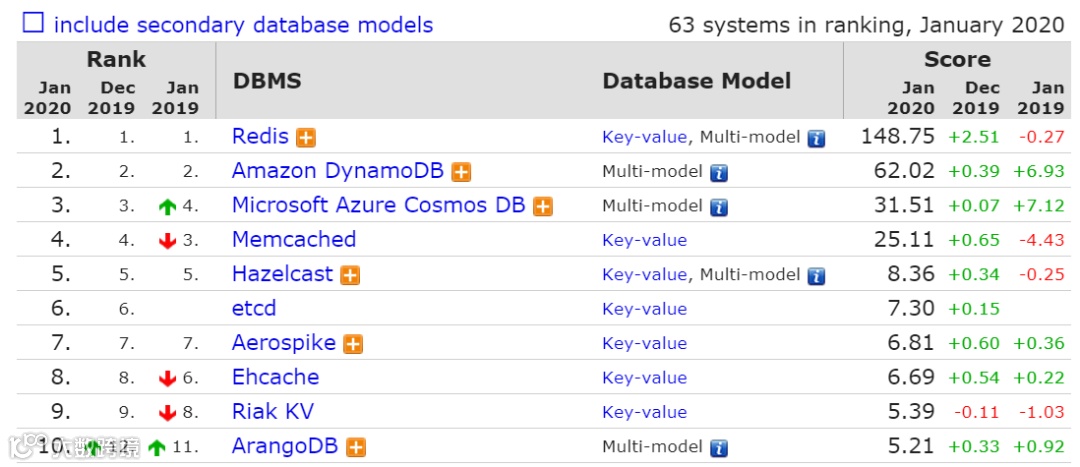
Task: Open the Memcached link
Action: click(294, 240)
